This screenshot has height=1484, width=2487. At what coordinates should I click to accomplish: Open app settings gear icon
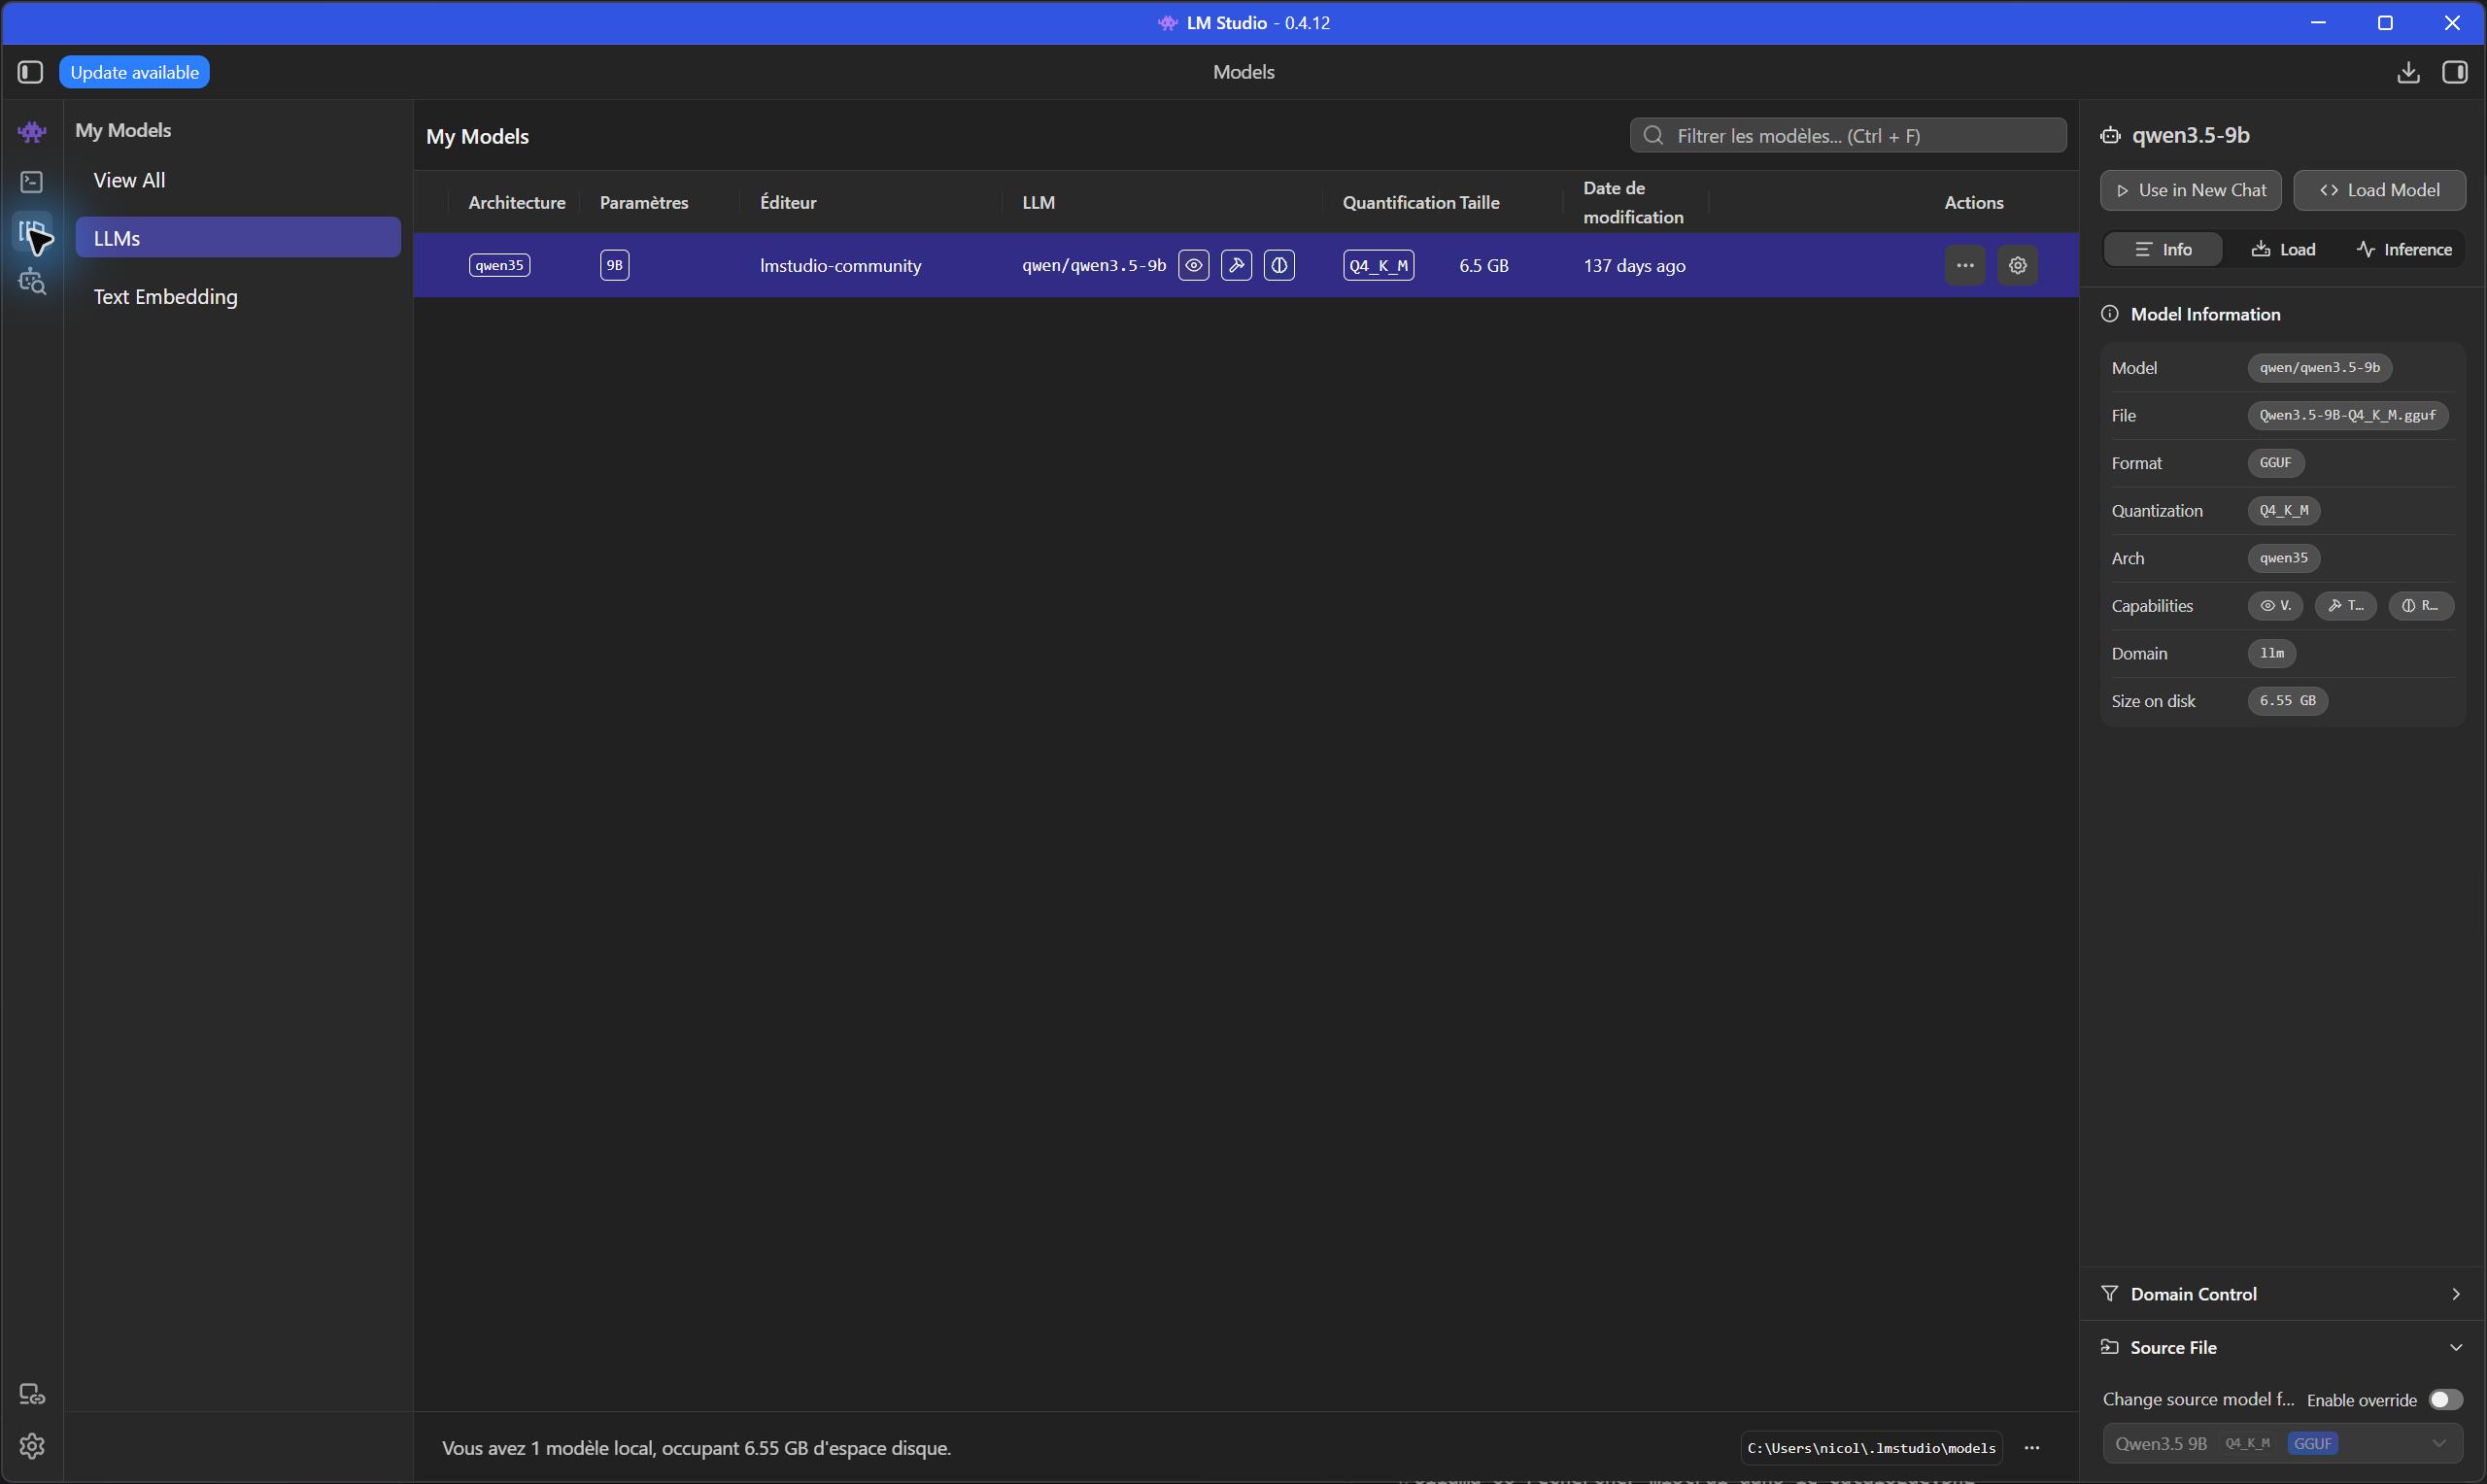pyautogui.click(x=32, y=1446)
